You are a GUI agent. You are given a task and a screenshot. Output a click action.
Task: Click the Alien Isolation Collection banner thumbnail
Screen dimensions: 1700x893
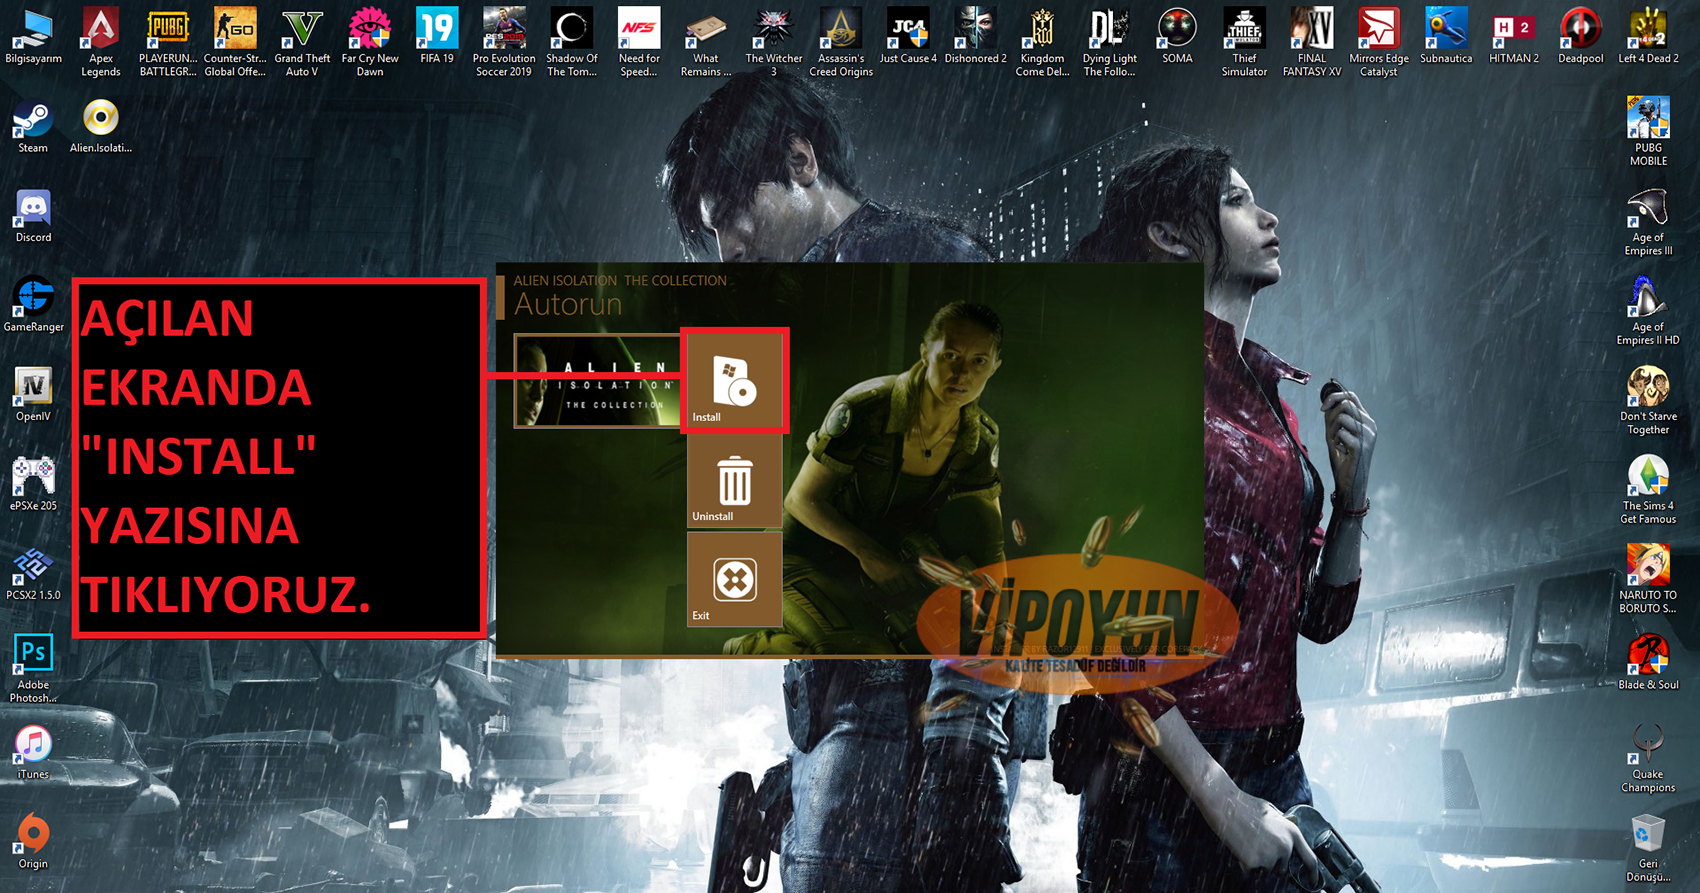(x=598, y=381)
